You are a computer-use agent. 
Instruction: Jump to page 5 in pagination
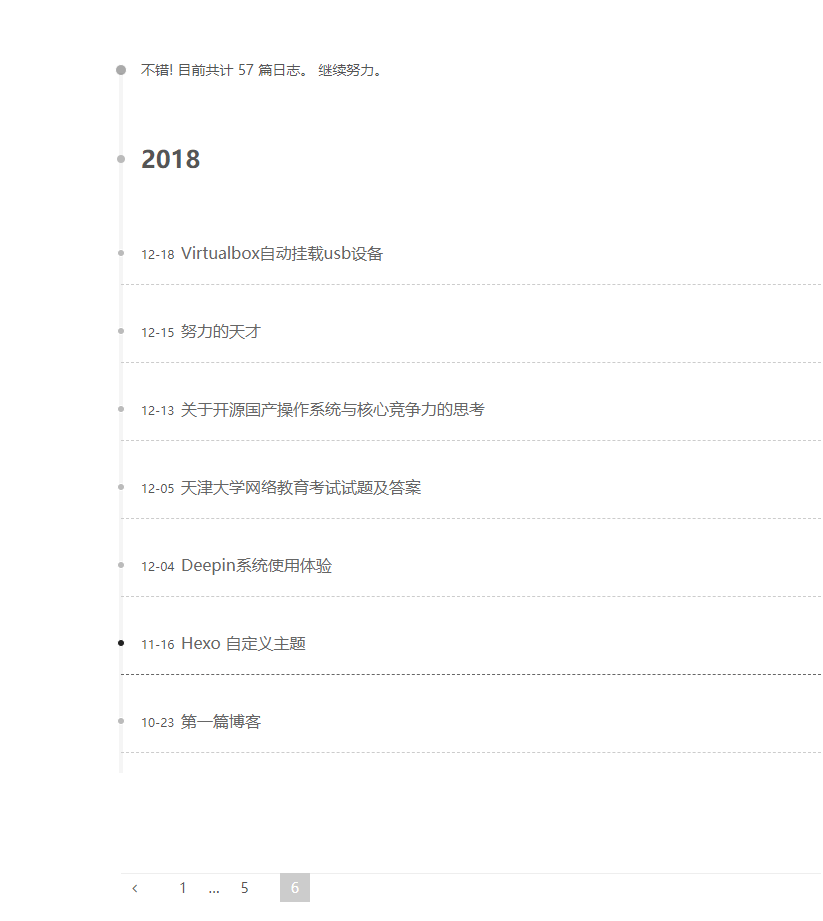click(x=244, y=888)
